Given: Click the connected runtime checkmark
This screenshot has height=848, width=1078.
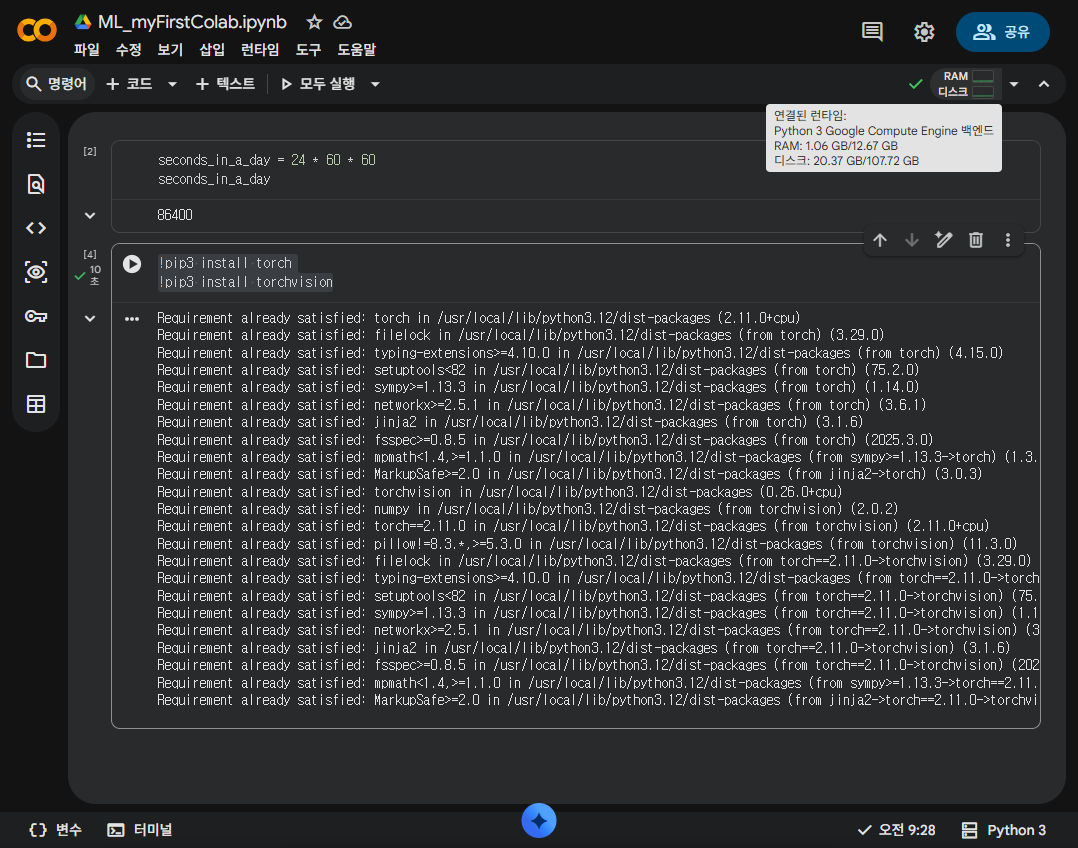Looking at the screenshot, I should point(915,84).
